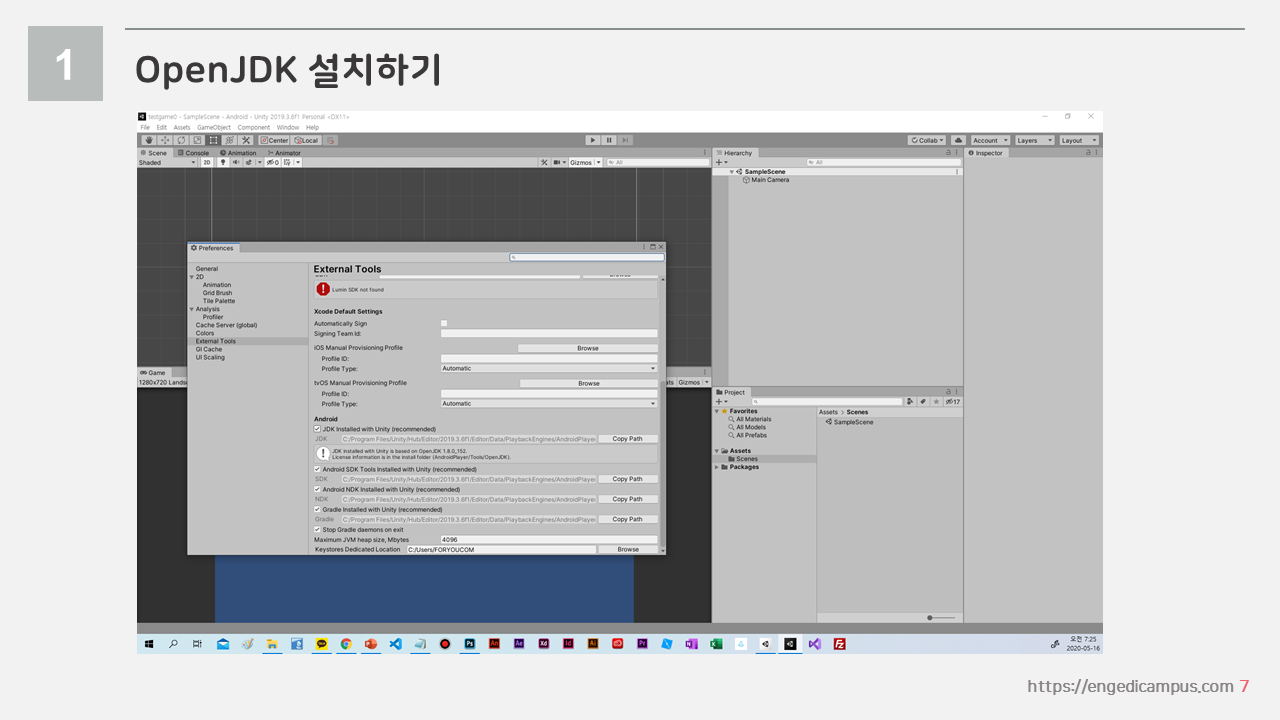Screen dimensions: 1280x720
Task: Collapse the SampleScene tree in Hierarchy
Action: [x=731, y=172]
